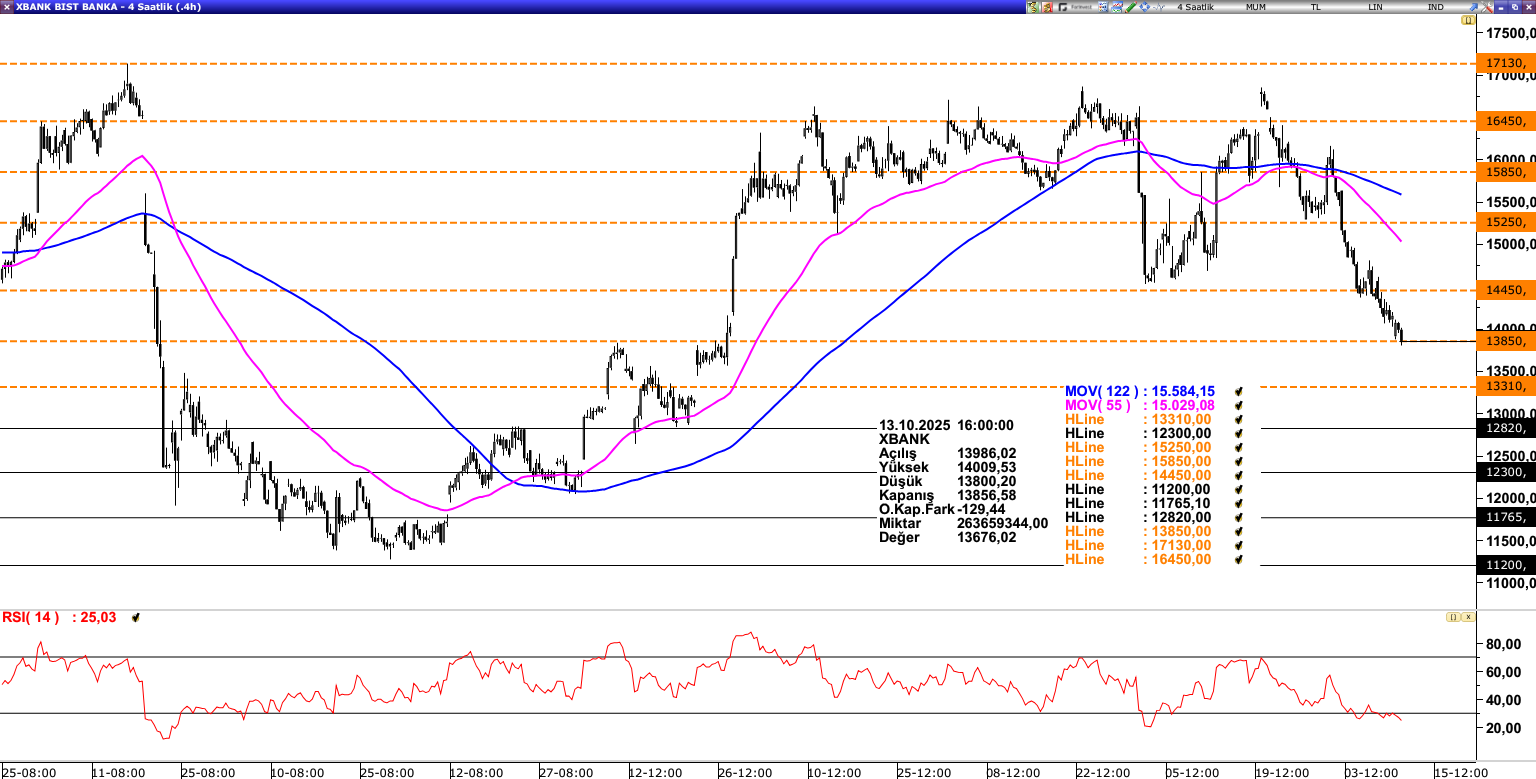The width and height of the screenshot is (1536, 779).
Task: Open the 4 Saatlik period selector
Action: point(1196,7)
